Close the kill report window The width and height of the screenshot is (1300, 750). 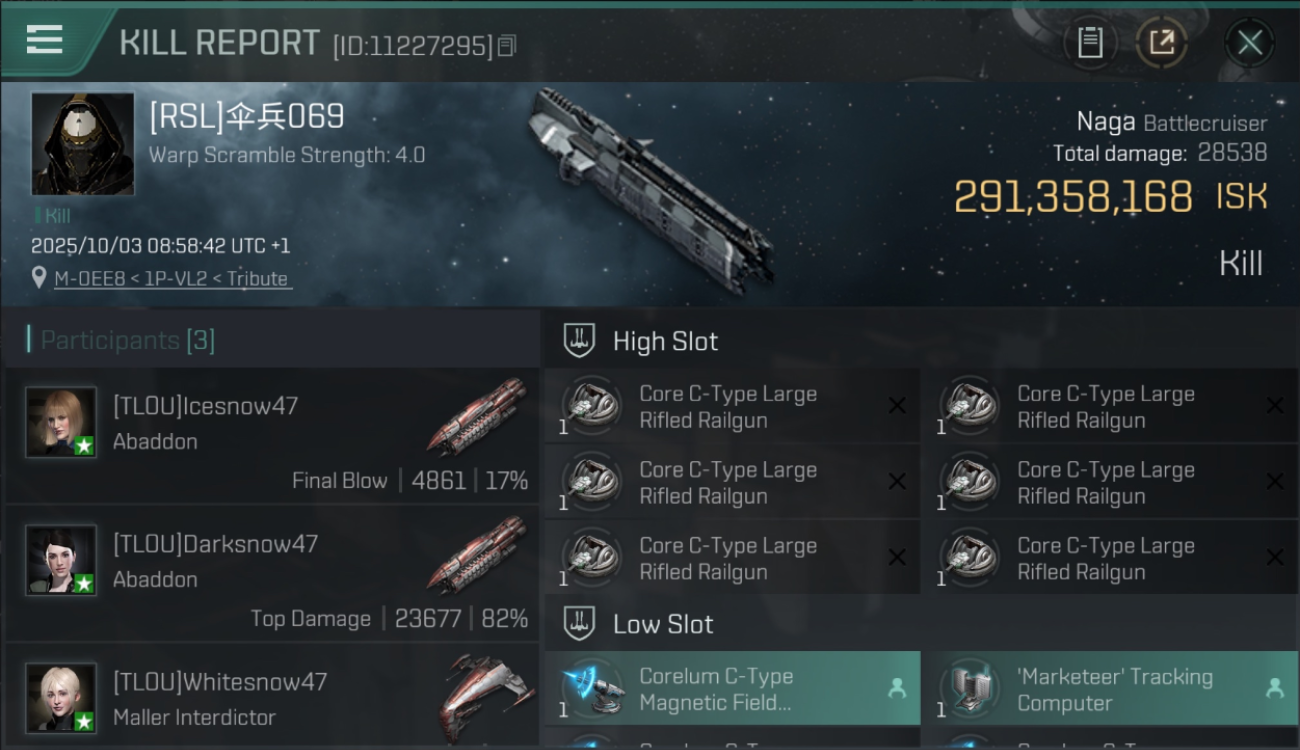pos(1249,43)
